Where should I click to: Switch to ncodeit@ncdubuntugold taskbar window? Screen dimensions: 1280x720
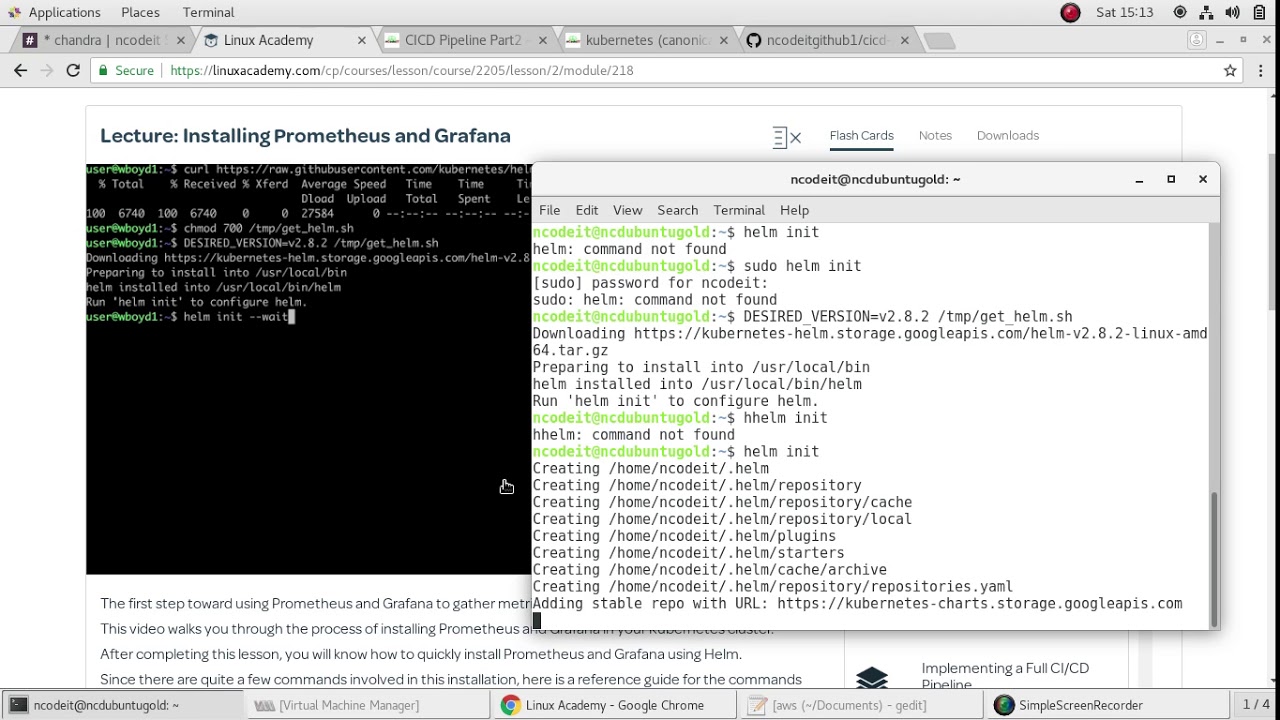(122, 705)
